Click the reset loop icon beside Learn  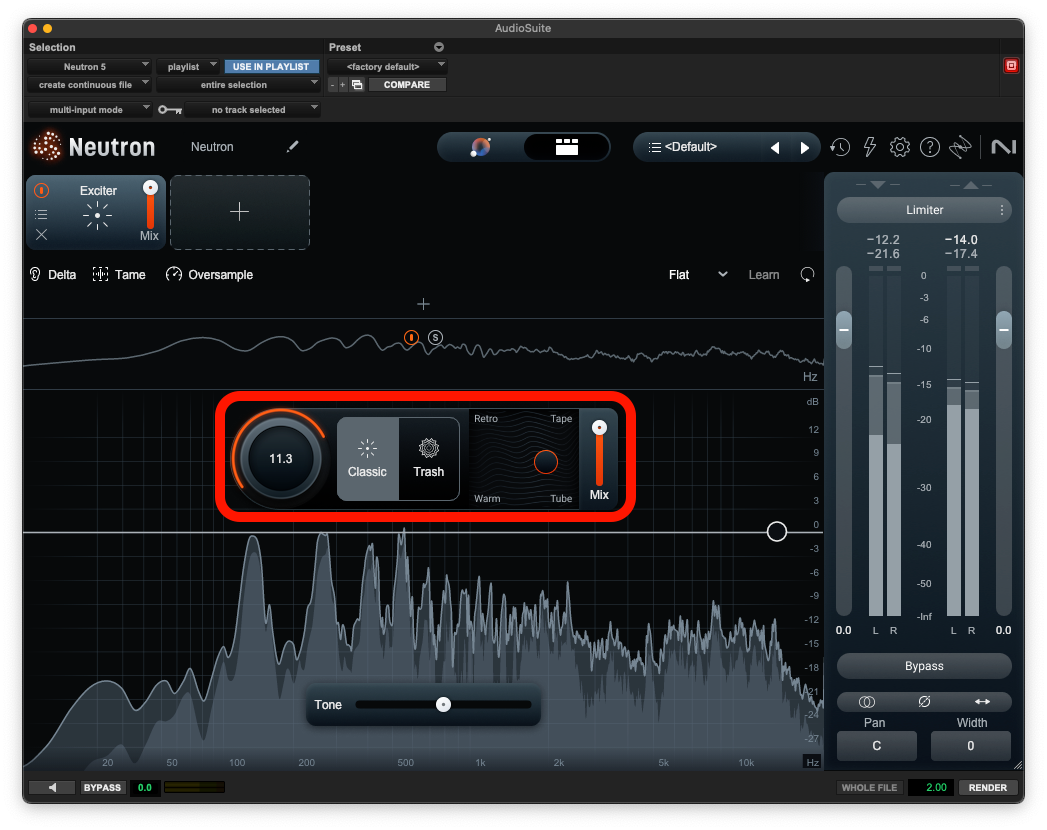click(807, 274)
